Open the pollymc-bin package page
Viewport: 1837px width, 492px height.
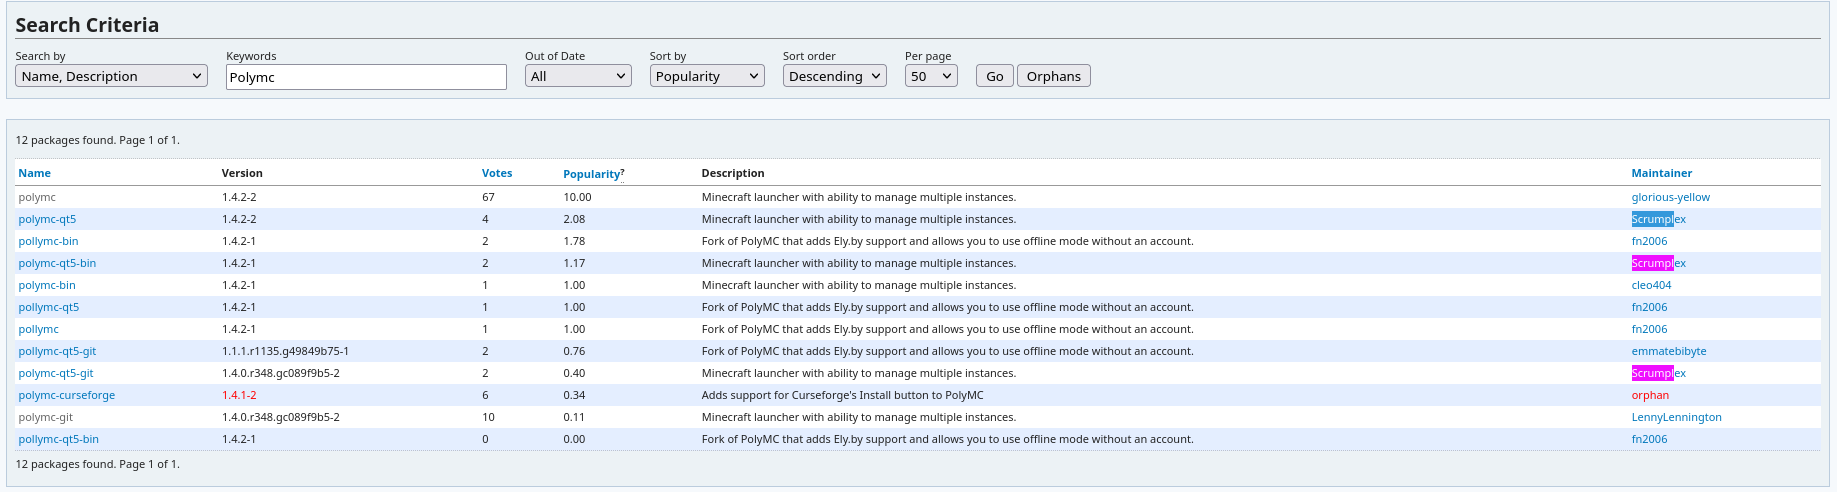click(x=48, y=241)
